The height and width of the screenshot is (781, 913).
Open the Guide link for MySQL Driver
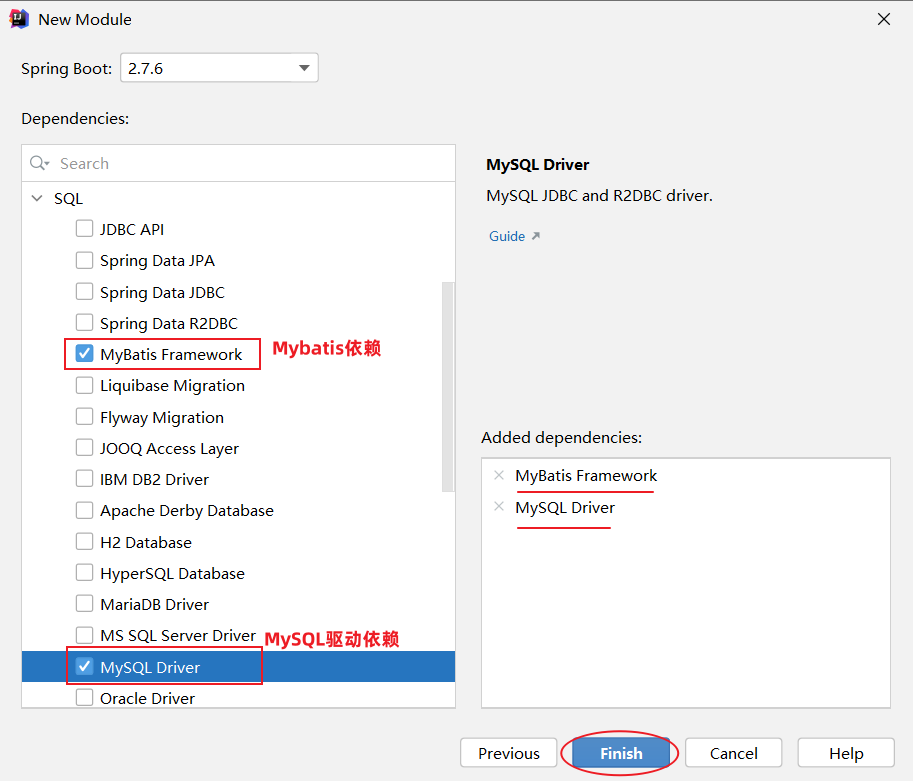pos(507,235)
